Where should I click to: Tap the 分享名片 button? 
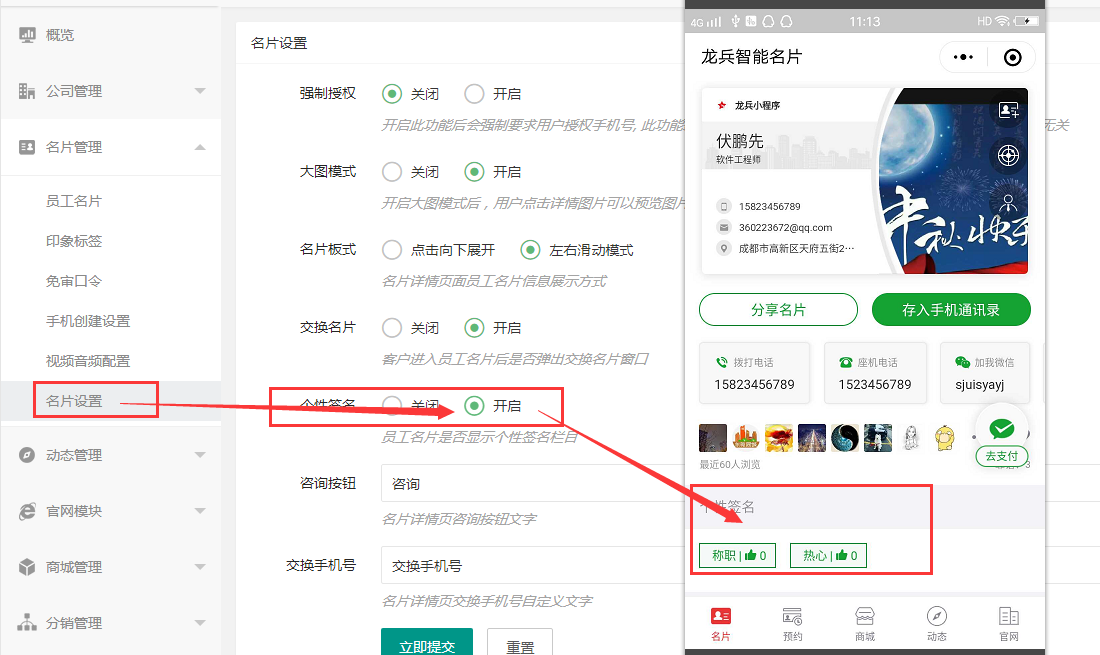tap(778, 310)
